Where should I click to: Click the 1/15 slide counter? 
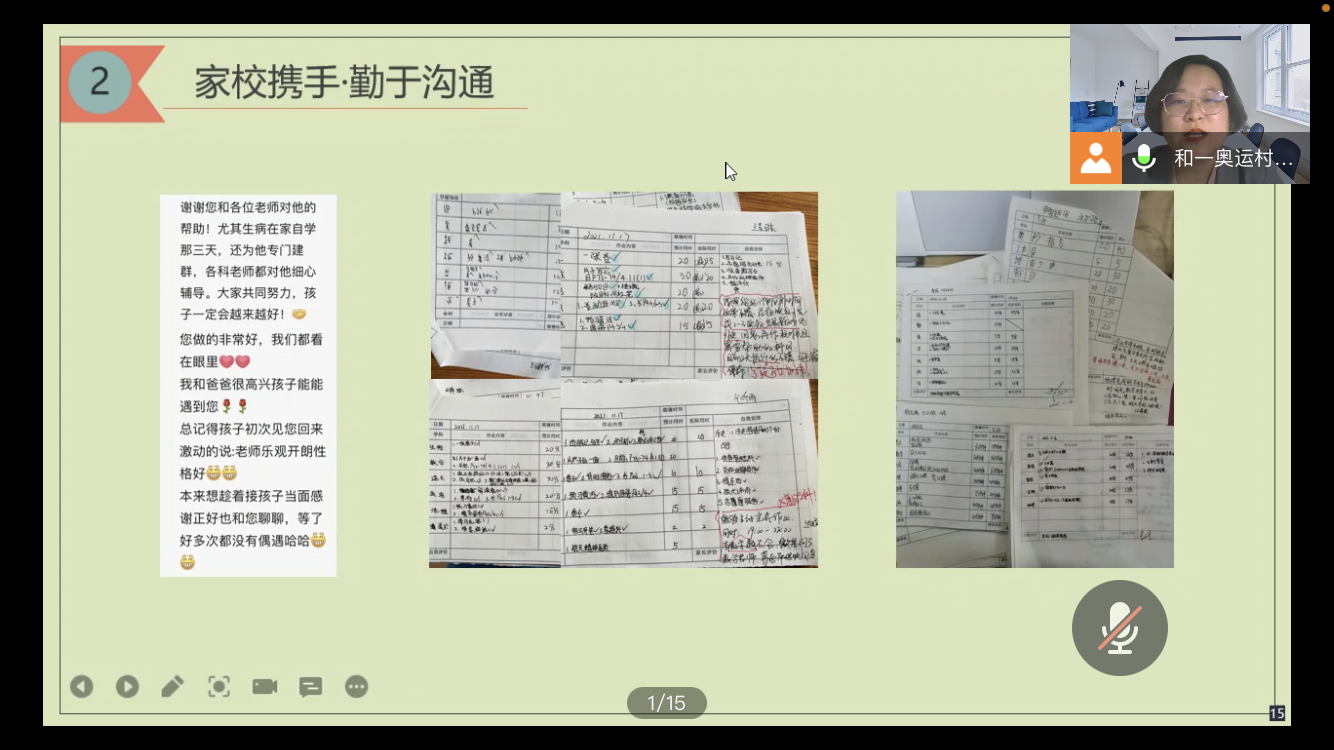[x=666, y=703]
